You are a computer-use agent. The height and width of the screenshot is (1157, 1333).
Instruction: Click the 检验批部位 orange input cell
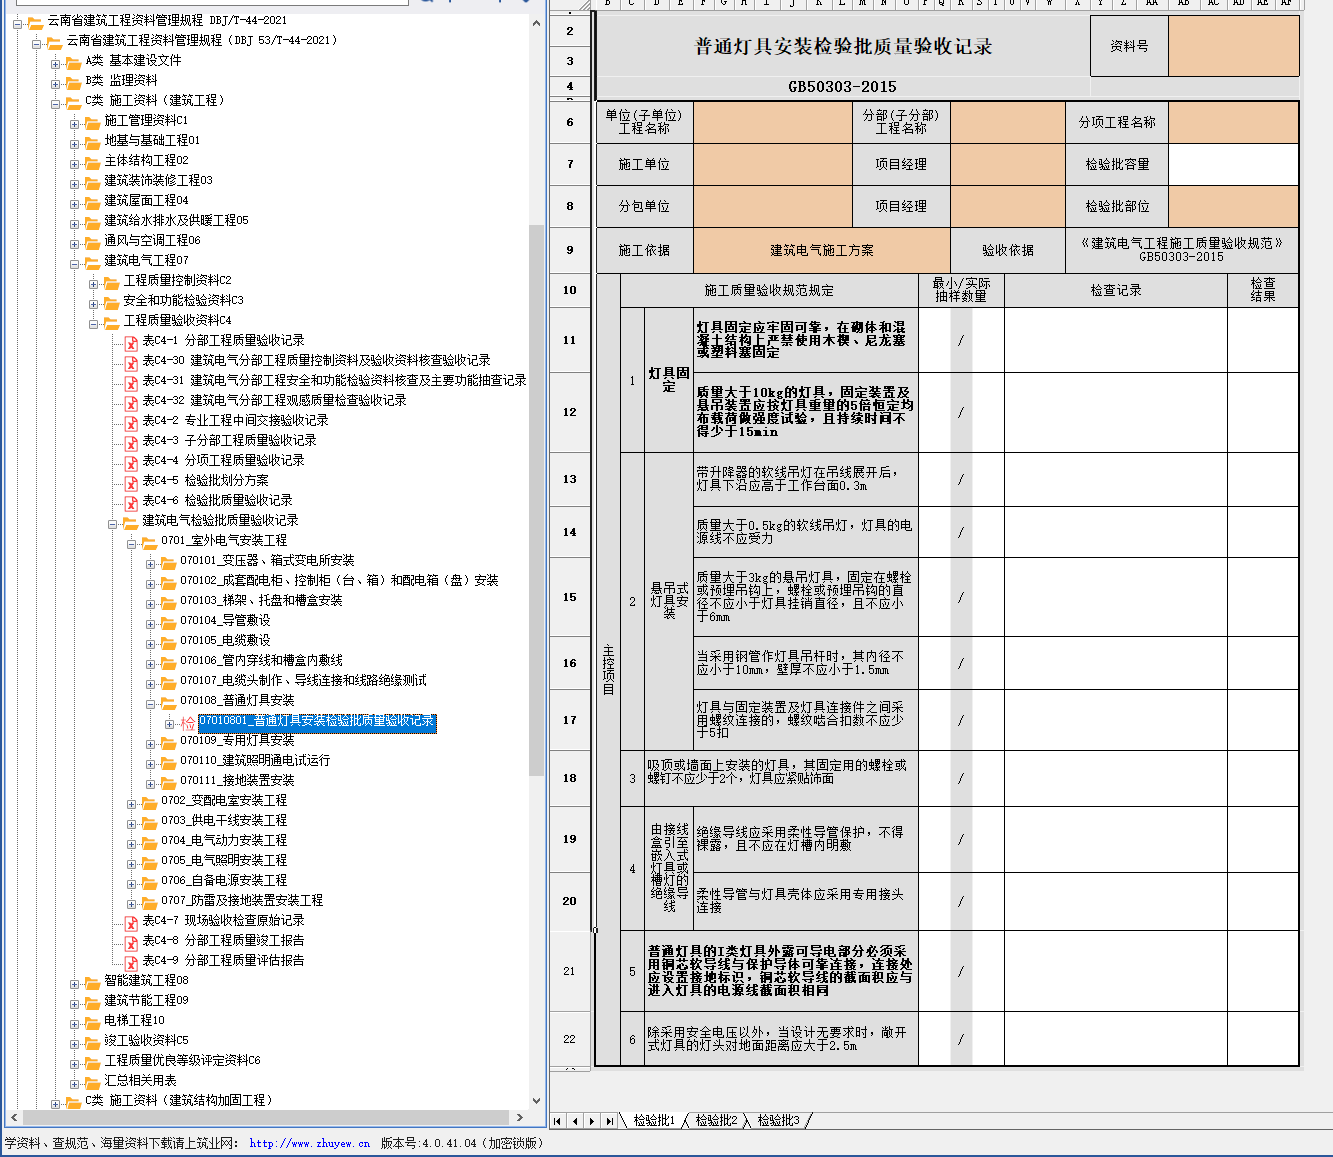pyautogui.click(x=1233, y=206)
